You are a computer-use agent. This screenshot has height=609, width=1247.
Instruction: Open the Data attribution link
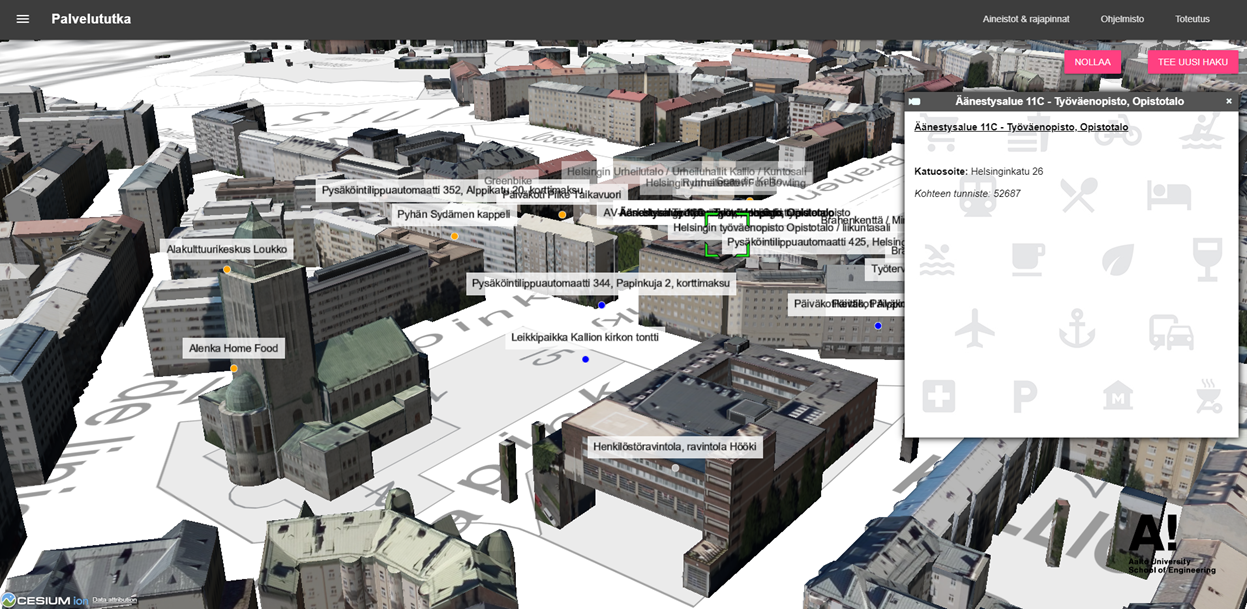pos(114,601)
